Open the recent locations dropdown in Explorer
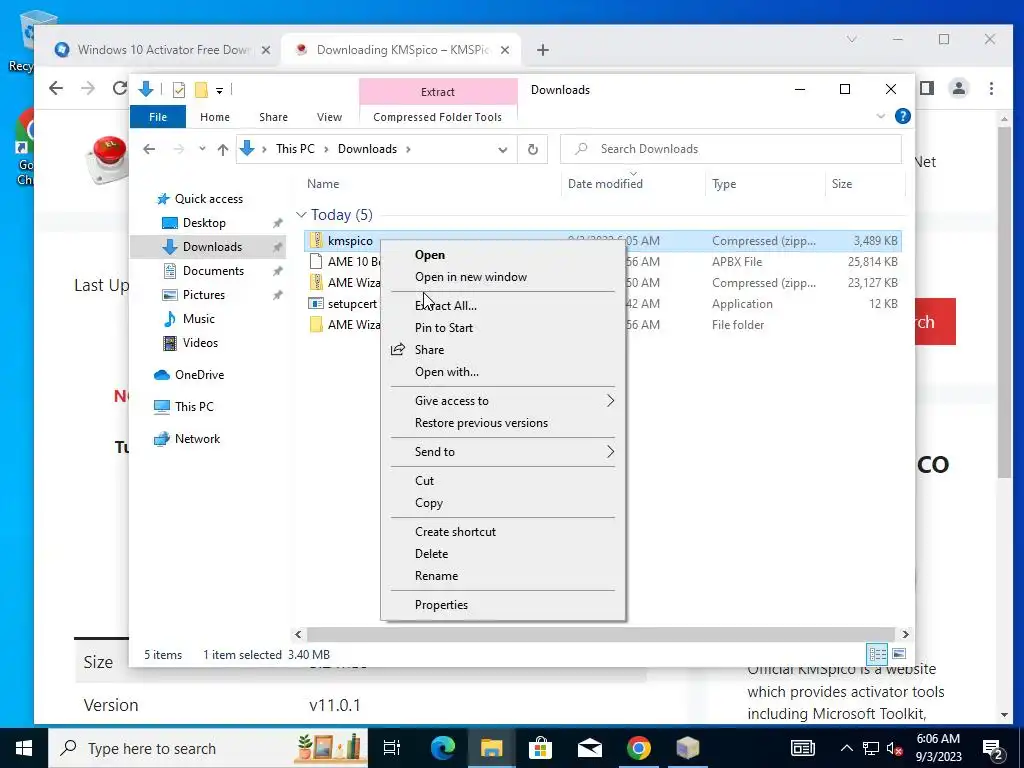Viewport: 1024px width, 768px height. click(202, 149)
